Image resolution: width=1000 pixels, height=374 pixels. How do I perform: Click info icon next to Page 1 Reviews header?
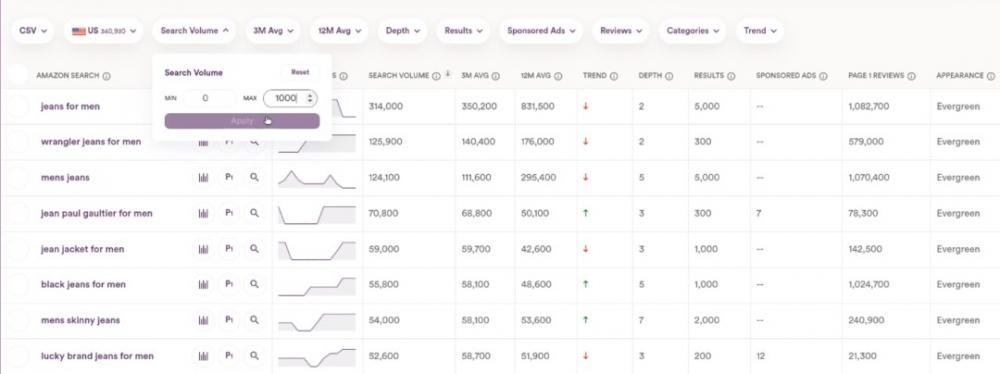pyautogui.click(x=911, y=76)
